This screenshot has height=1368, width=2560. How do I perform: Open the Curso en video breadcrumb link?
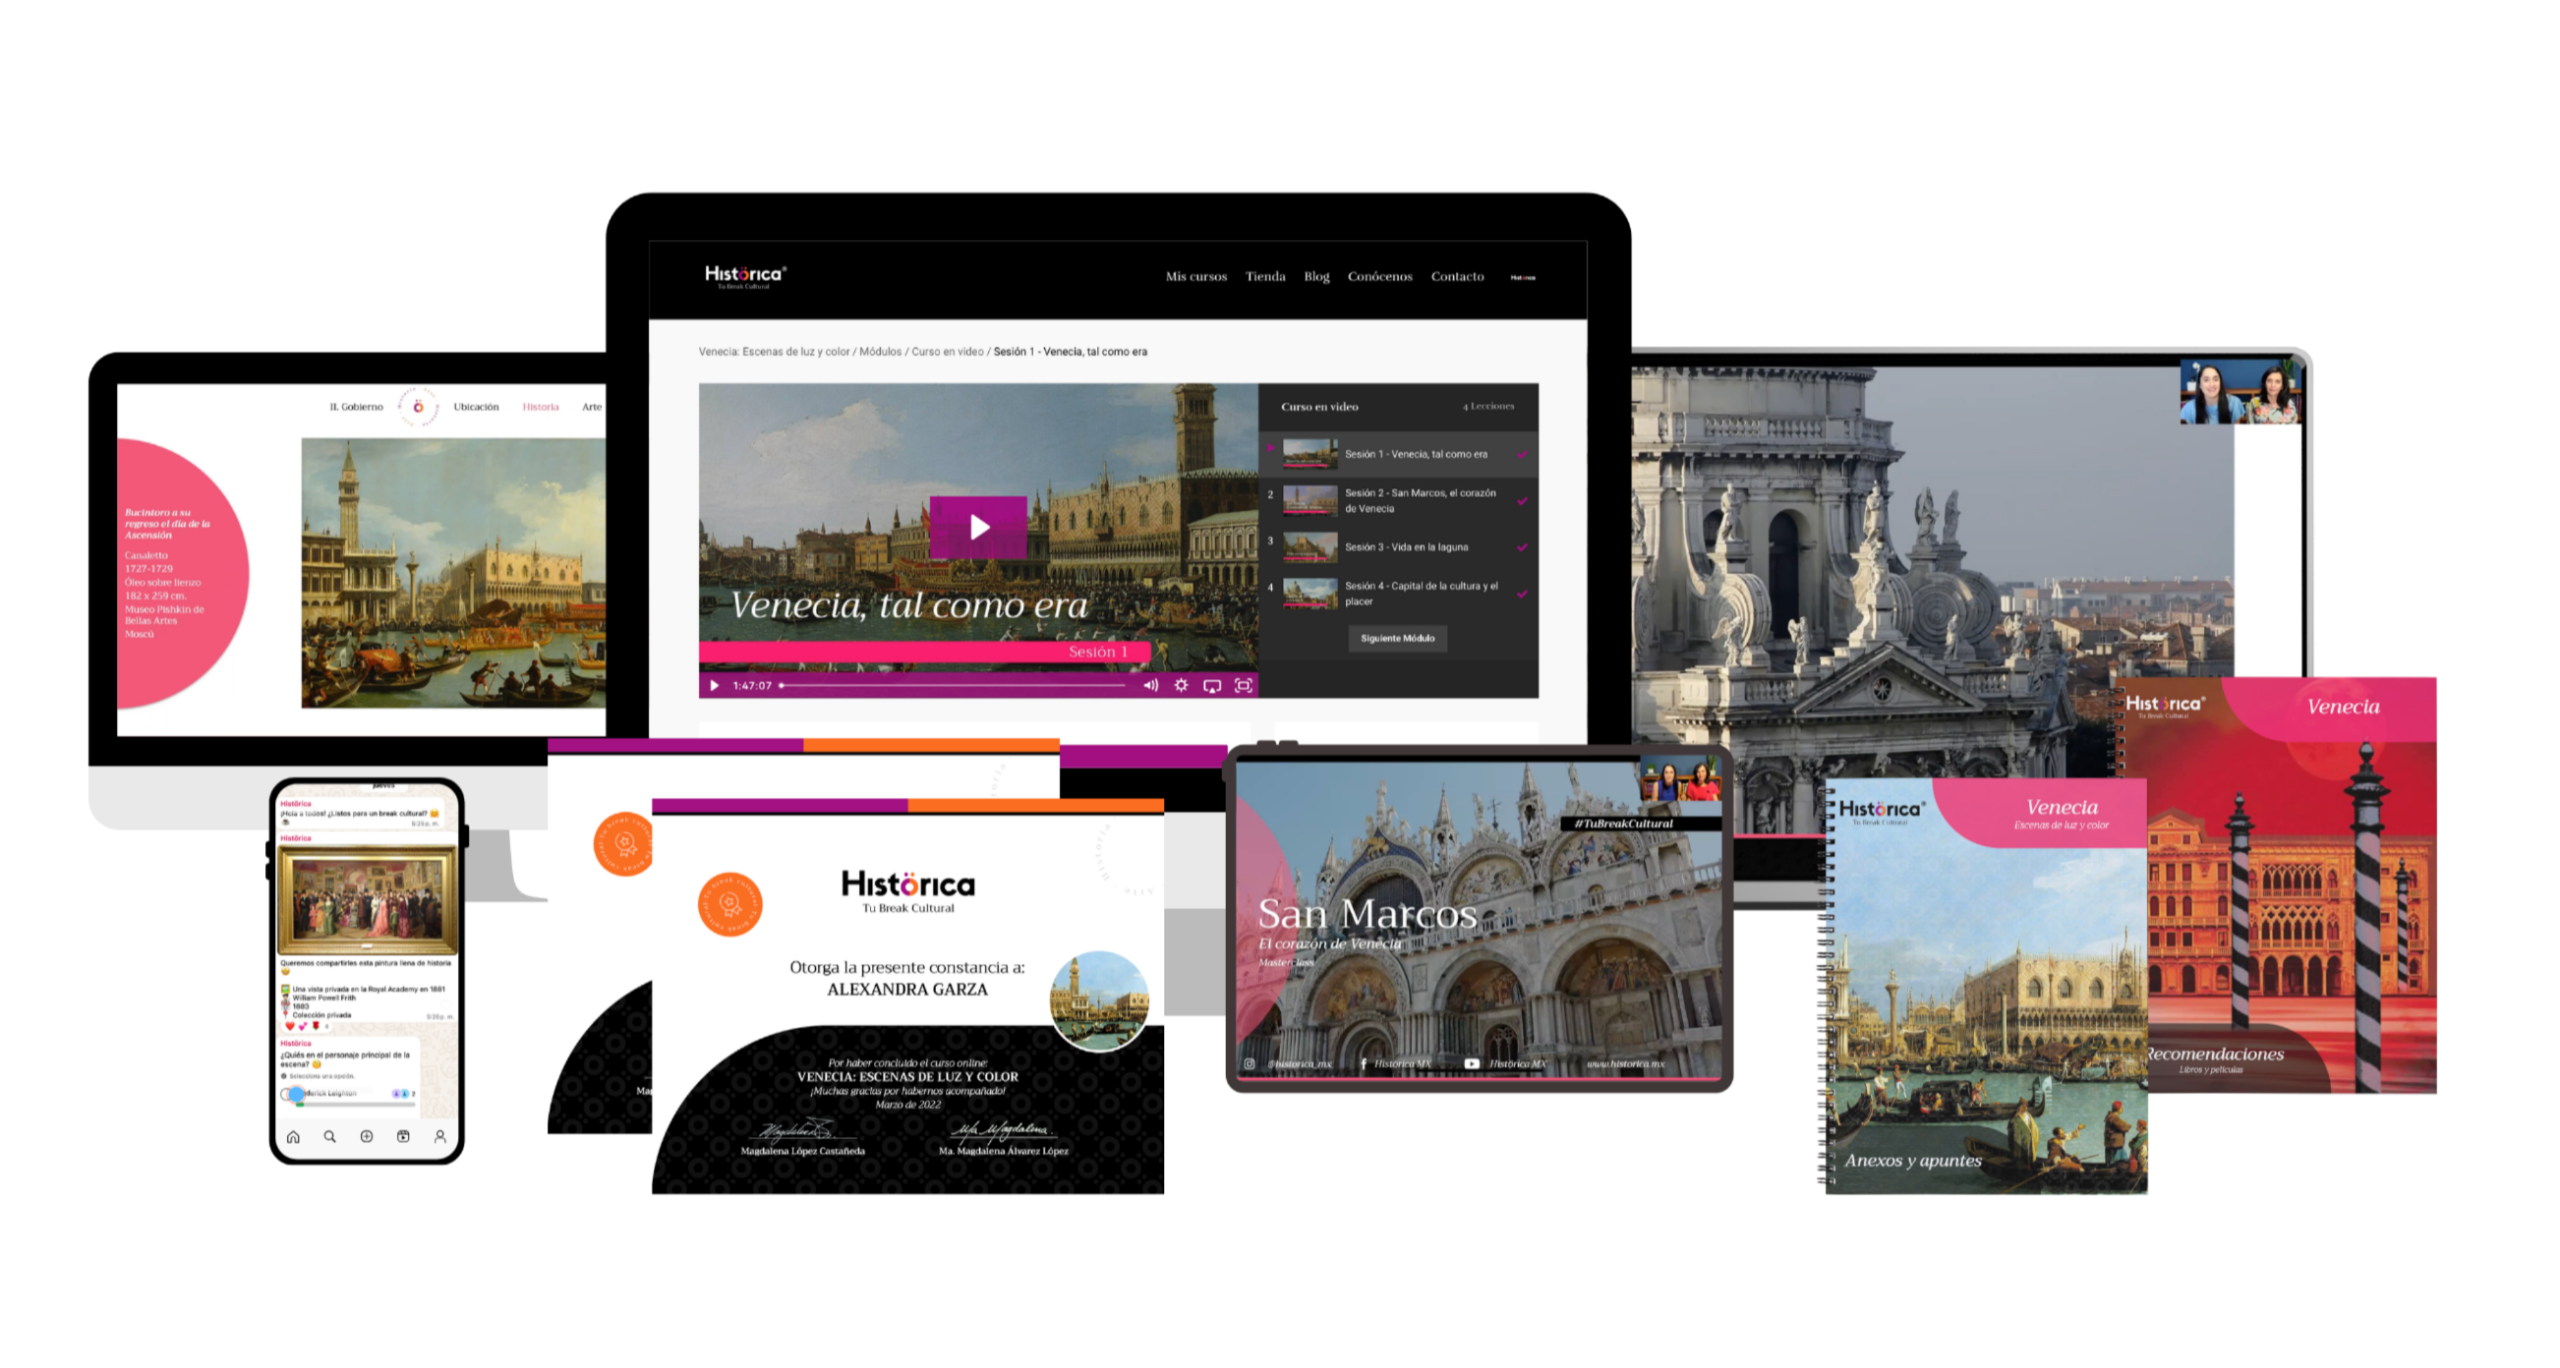(947, 352)
